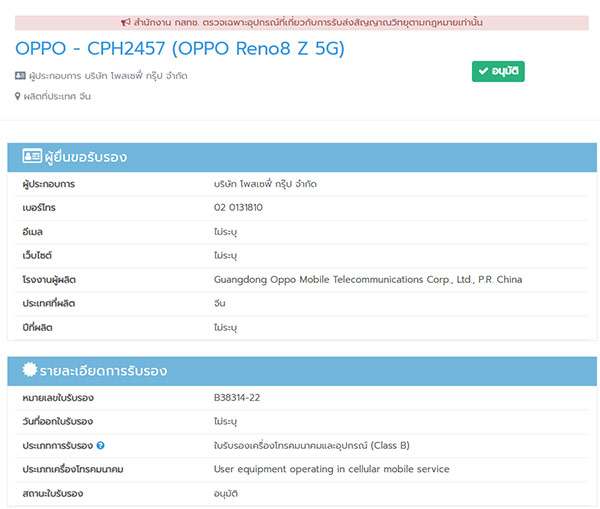Click the ไม่ระบุ value in the วันที่ออกใบรับรอง row
The width and height of the screenshot is (600, 509).
[x=225, y=422]
